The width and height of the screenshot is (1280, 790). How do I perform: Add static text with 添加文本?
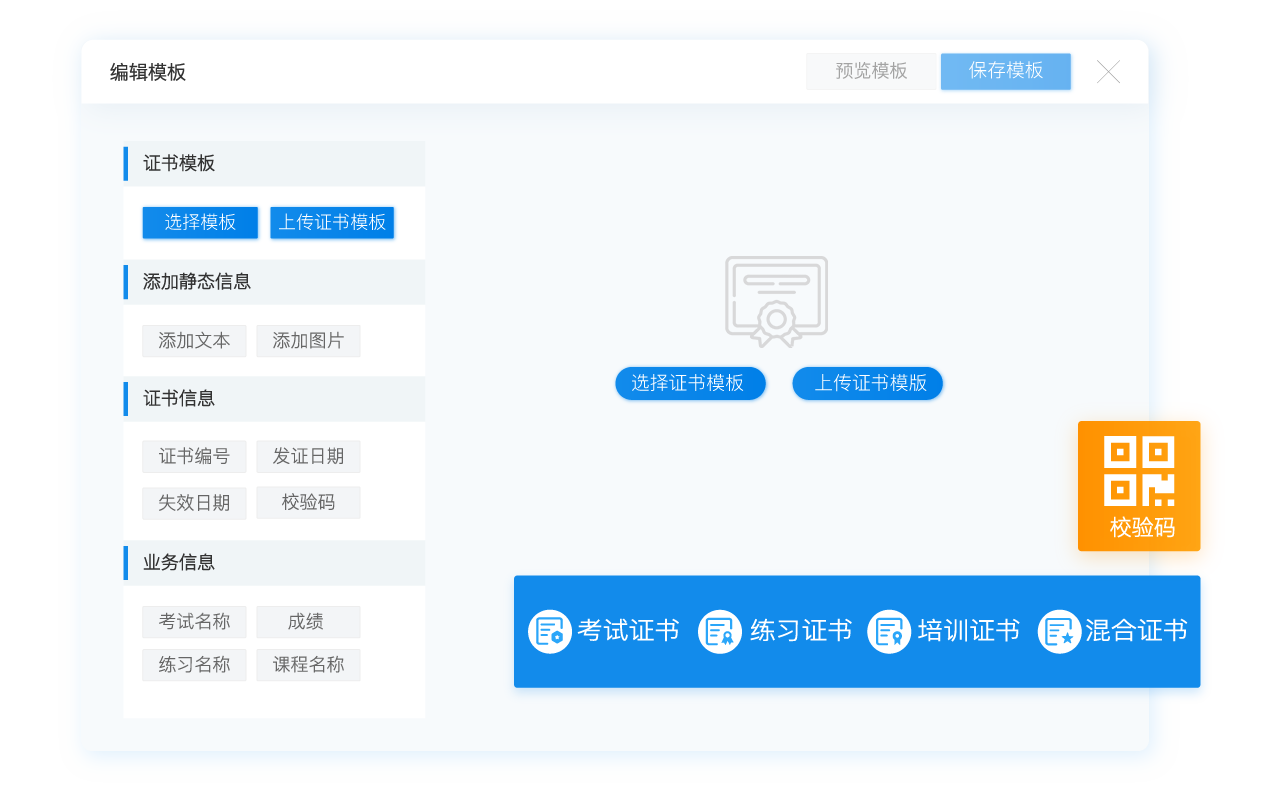pos(194,341)
